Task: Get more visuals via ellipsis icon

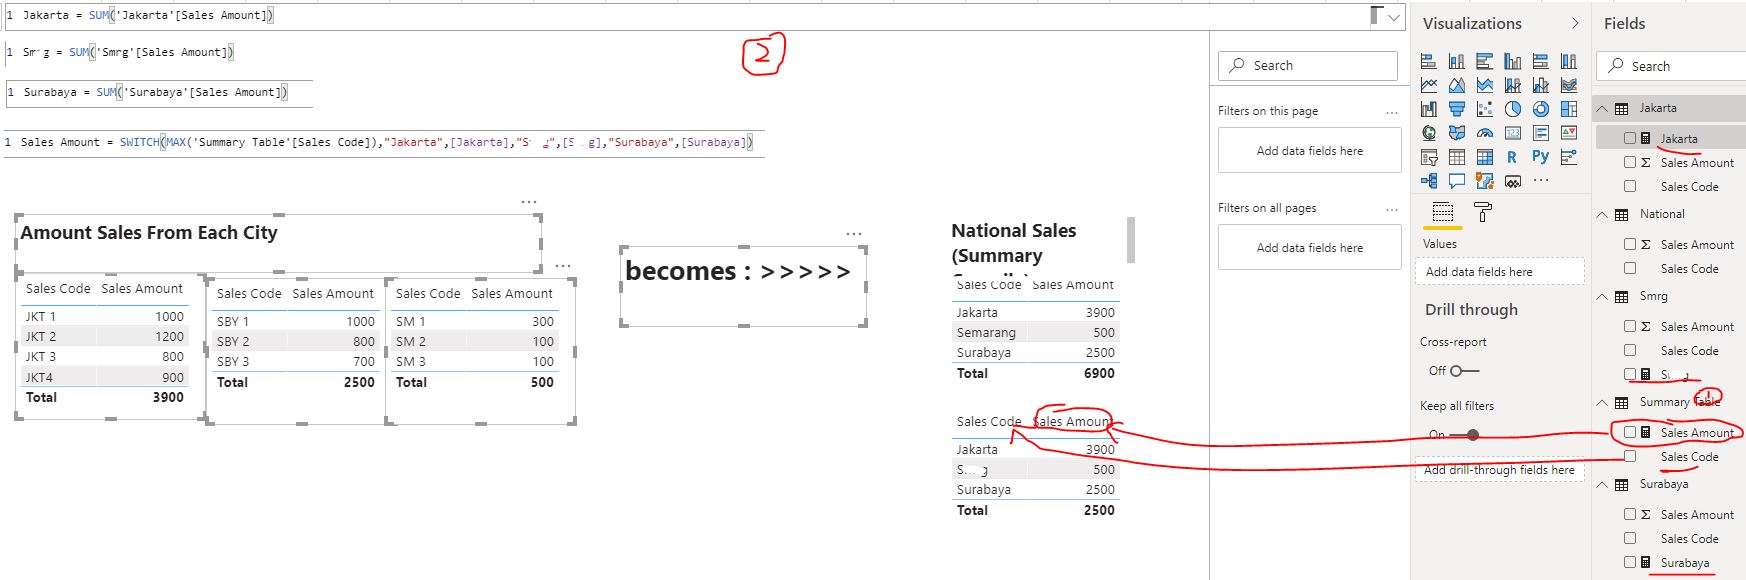Action: coord(1541,181)
